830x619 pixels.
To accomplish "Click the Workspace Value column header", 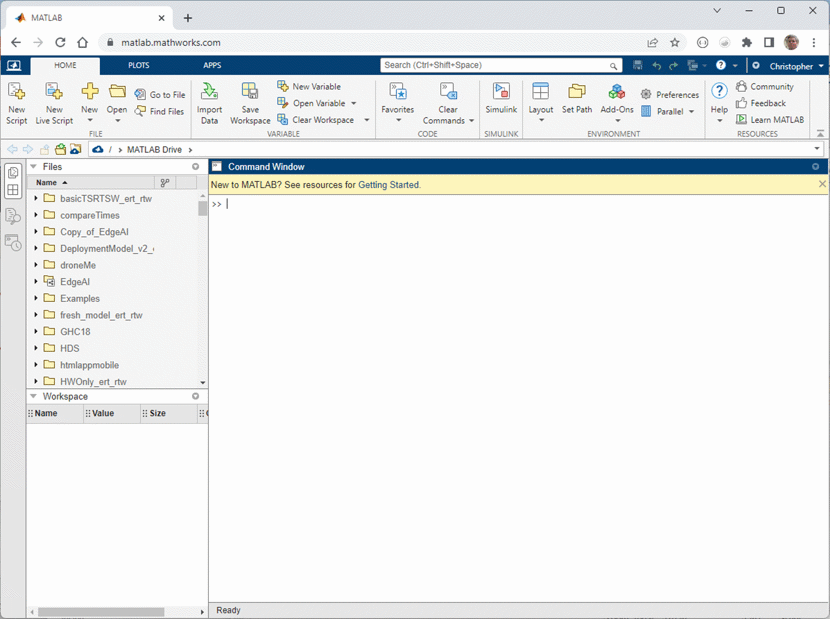I will pos(111,413).
